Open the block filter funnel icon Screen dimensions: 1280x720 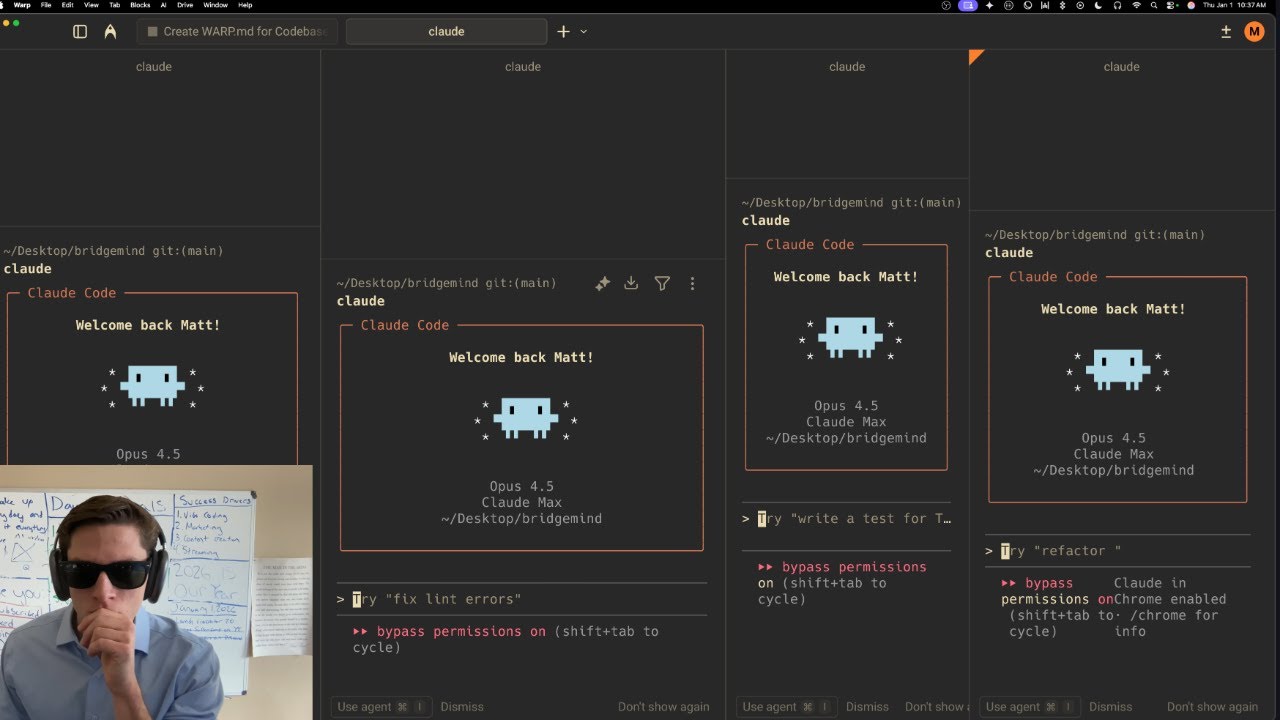(x=662, y=284)
